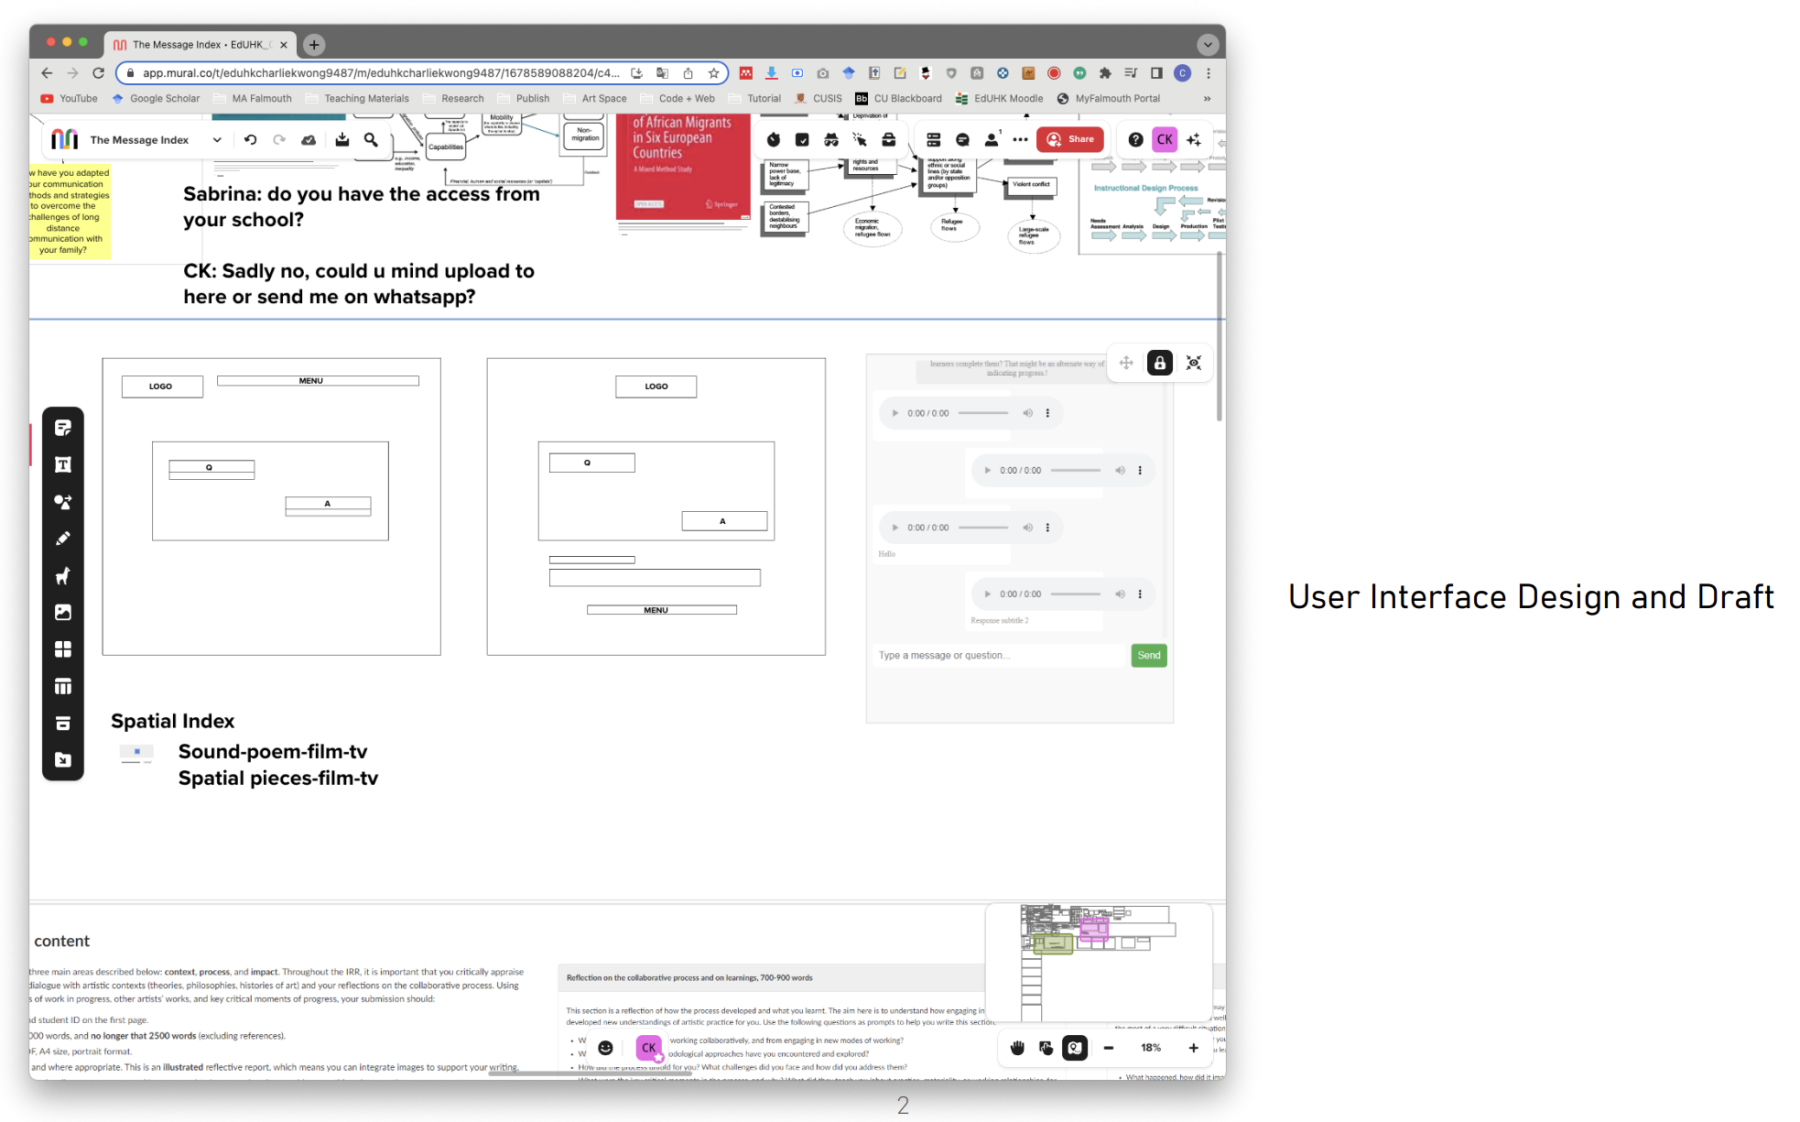Open the llama icons library
This screenshot has width=1800, height=1122.
click(x=63, y=576)
